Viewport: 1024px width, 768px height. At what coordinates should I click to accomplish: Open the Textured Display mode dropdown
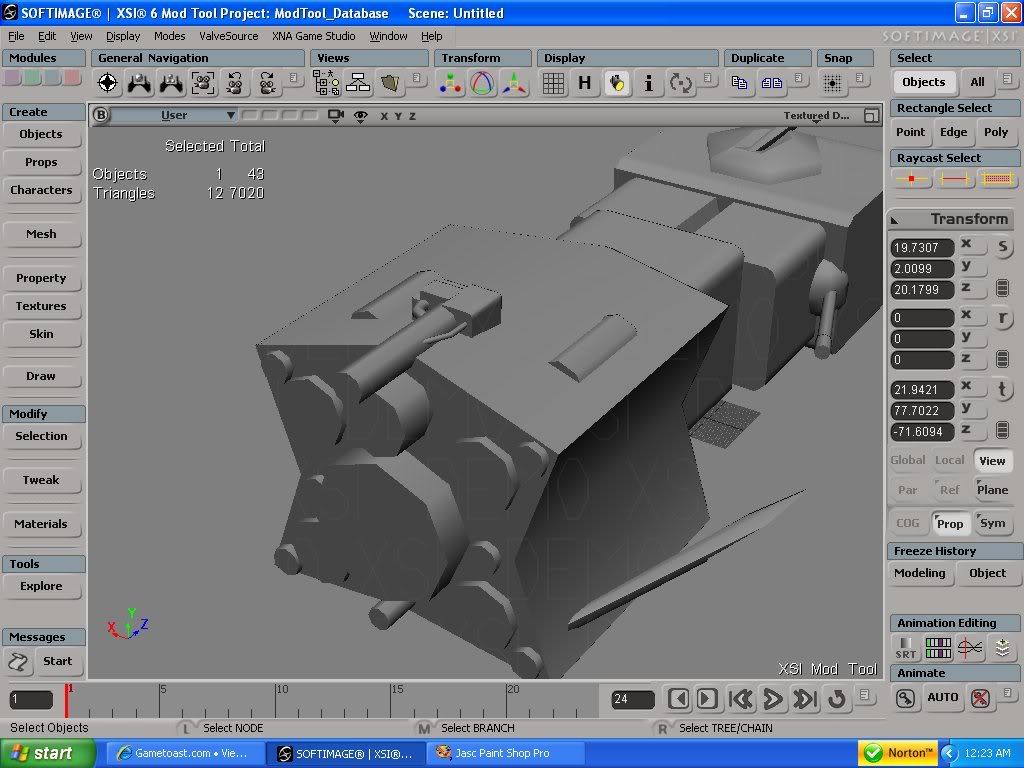pos(816,116)
